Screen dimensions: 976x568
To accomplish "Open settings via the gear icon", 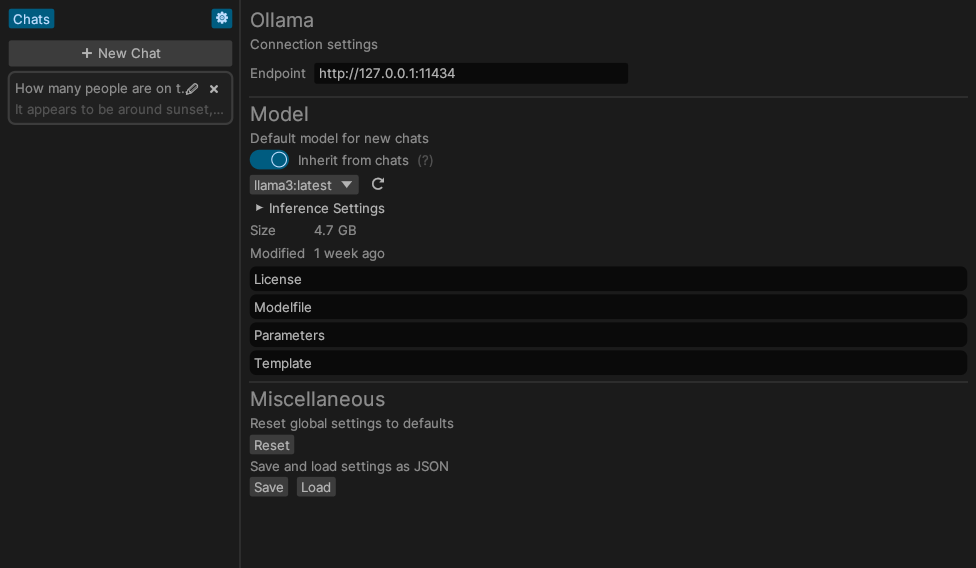I will point(222,19).
